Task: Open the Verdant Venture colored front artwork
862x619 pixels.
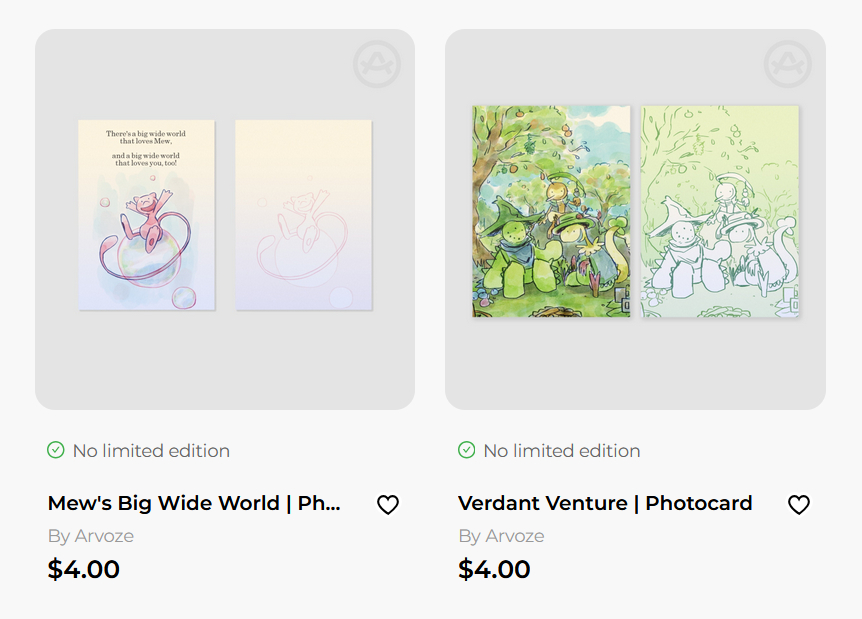Action: (x=551, y=211)
